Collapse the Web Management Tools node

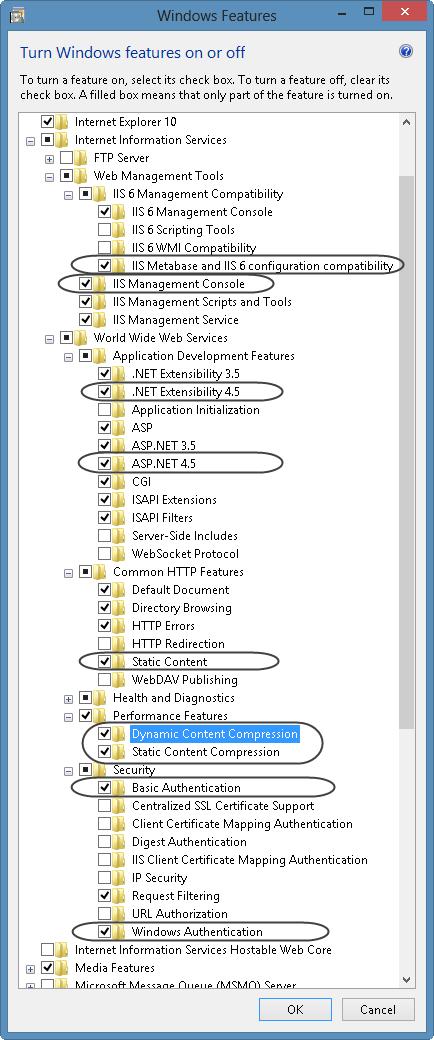(x=49, y=176)
